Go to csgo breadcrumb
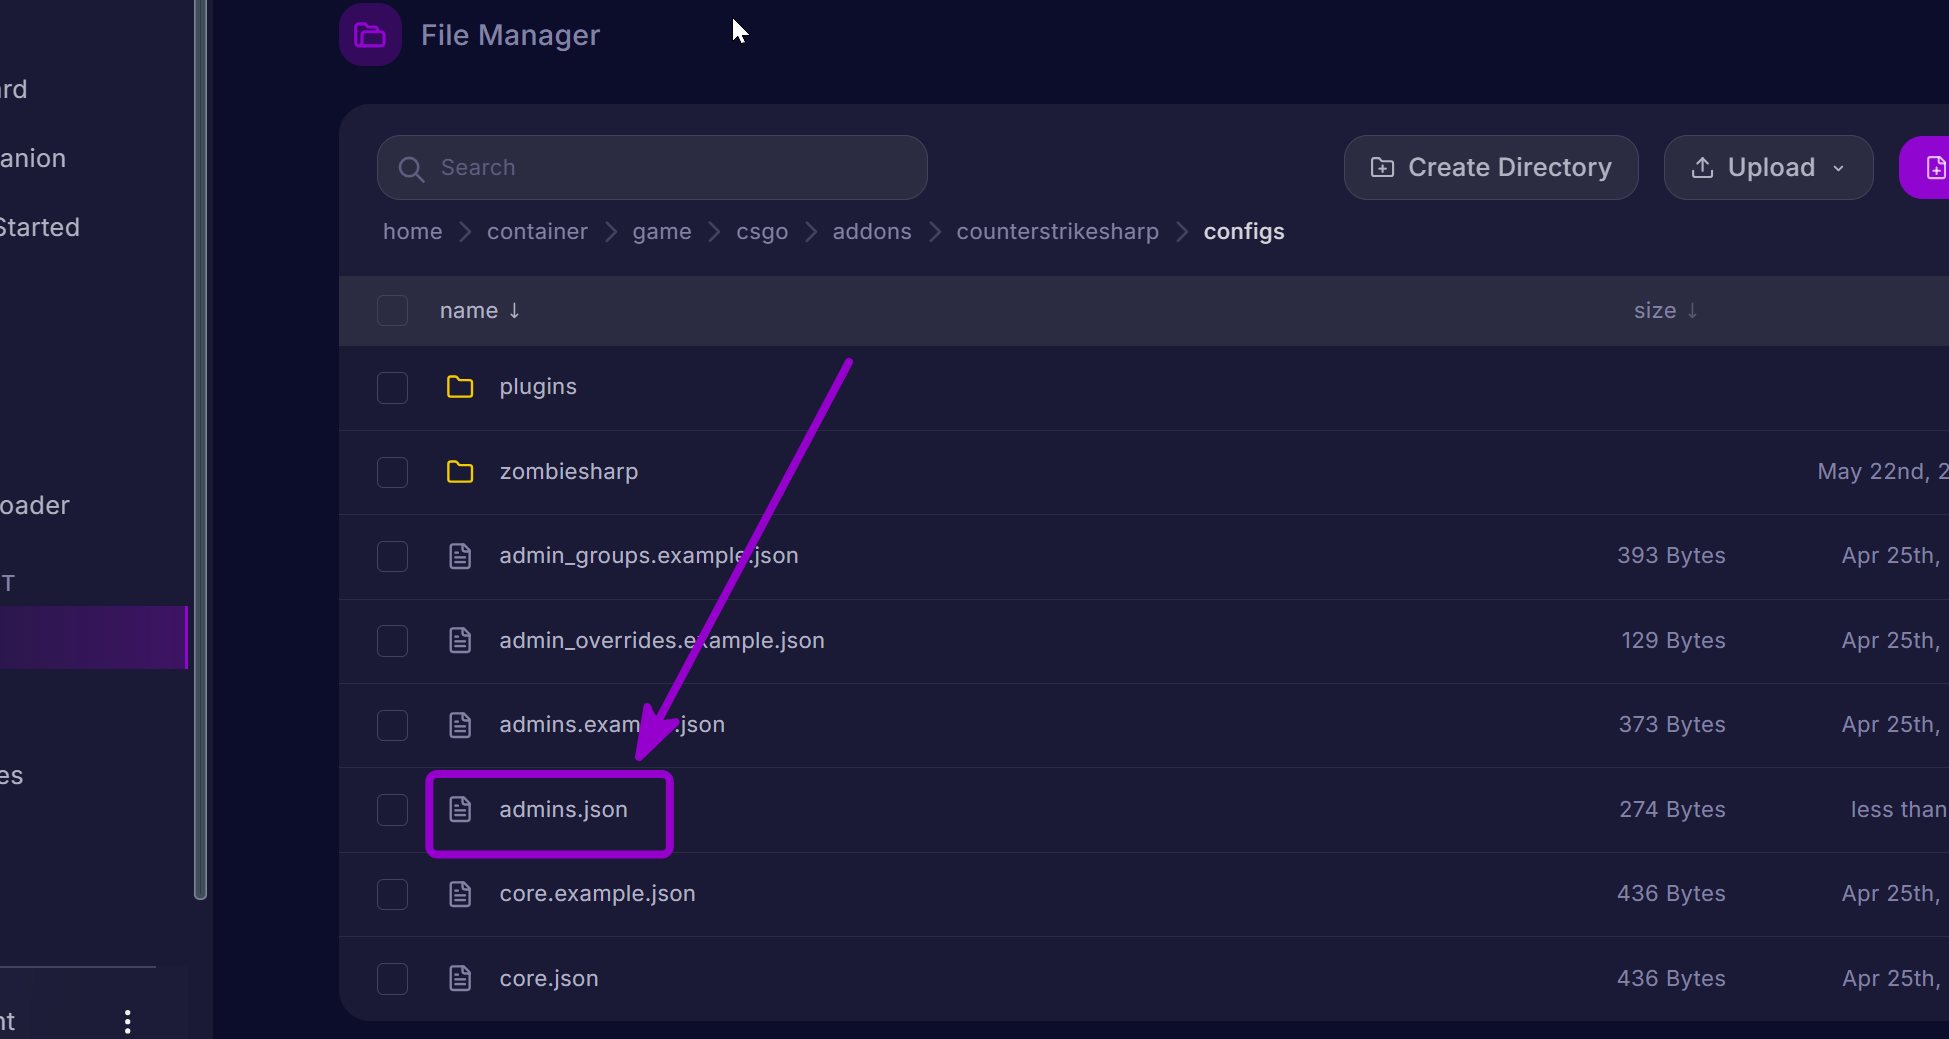The width and height of the screenshot is (1949, 1039). pyautogui.click(x=762, y=232)
